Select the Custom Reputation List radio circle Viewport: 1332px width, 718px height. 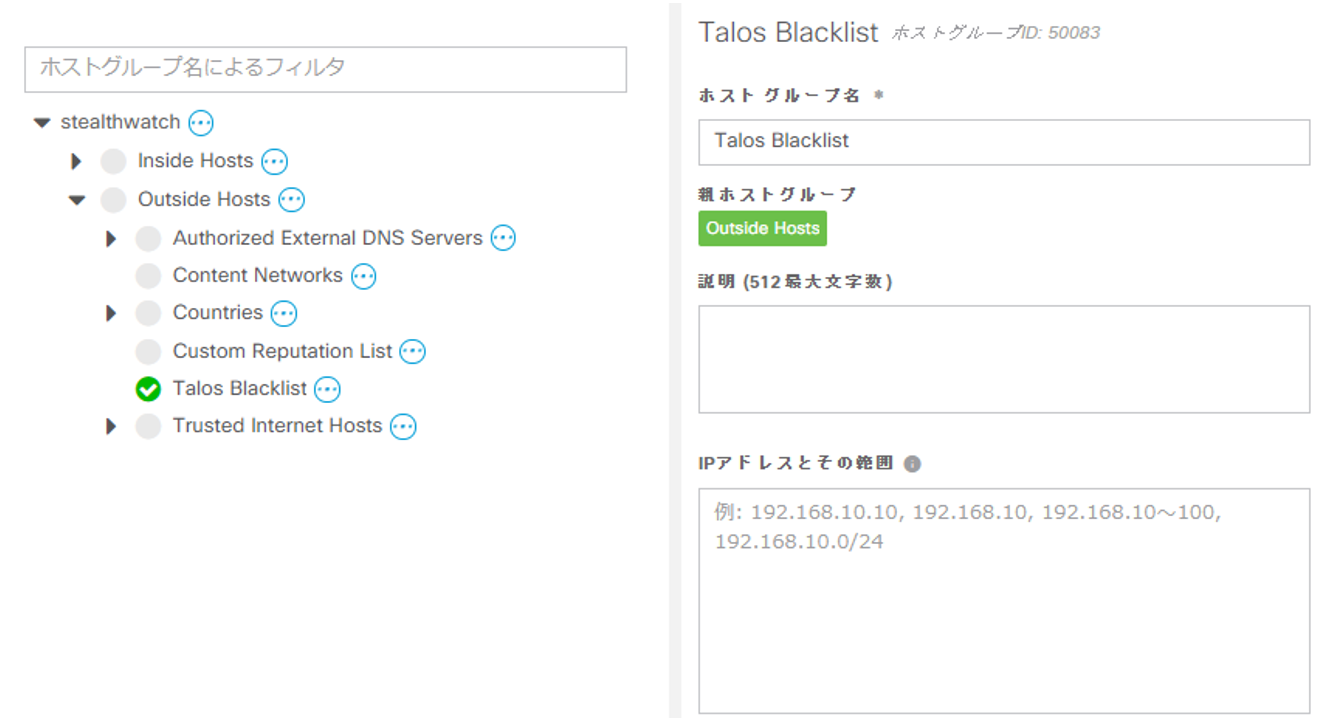(148, 351)
